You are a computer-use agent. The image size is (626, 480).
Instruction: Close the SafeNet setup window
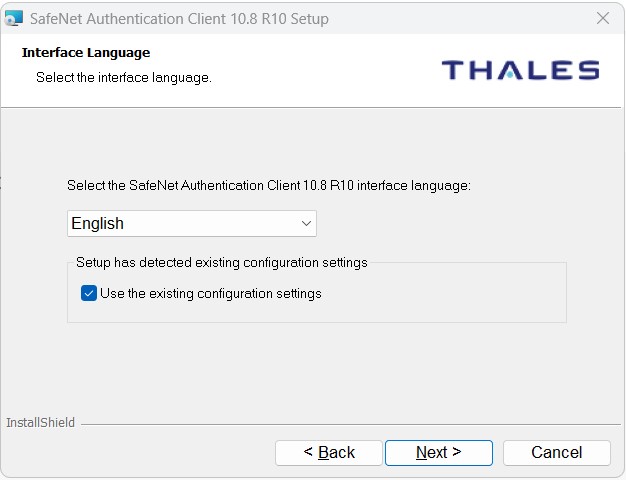tap(603, 18)
